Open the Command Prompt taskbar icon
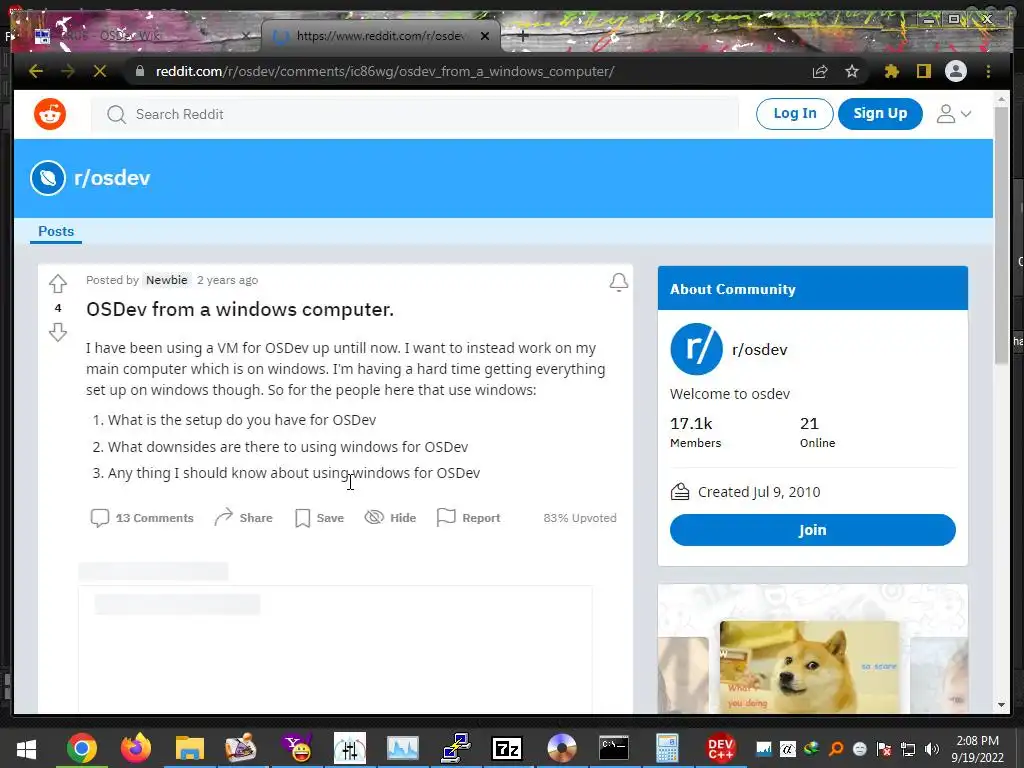 tap(614, 748)
